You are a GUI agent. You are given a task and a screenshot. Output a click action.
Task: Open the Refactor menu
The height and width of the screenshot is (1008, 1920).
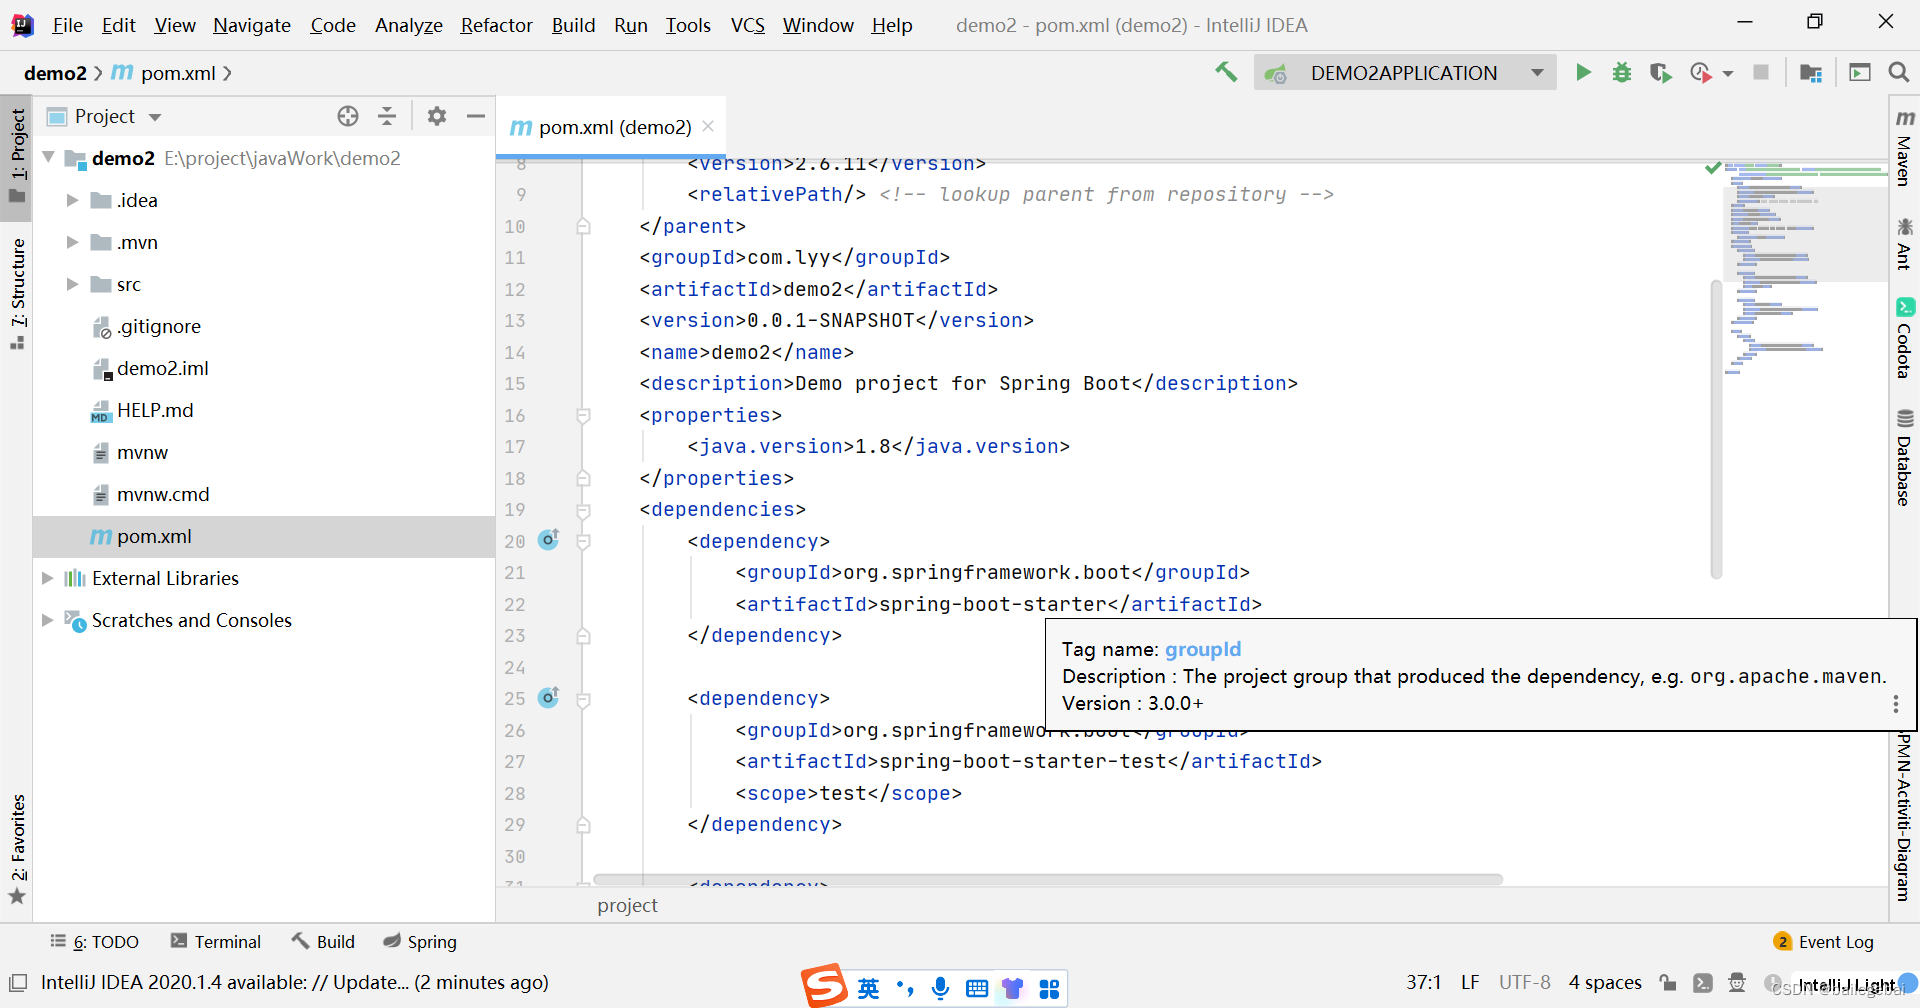(x=496, y=25)
